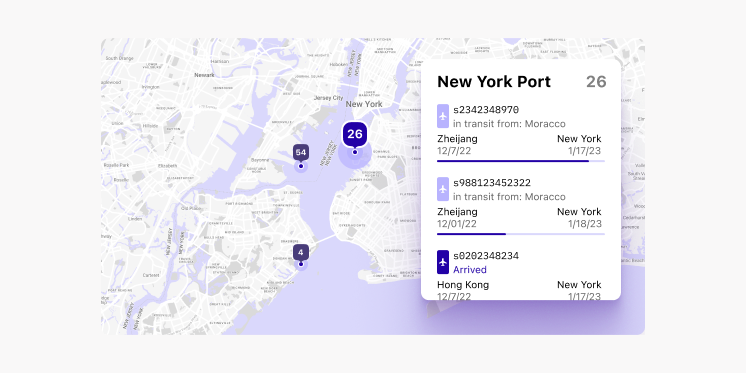
Task: Click the Newark label on the map
Action: pyautogui.click(x=204, y=75)
